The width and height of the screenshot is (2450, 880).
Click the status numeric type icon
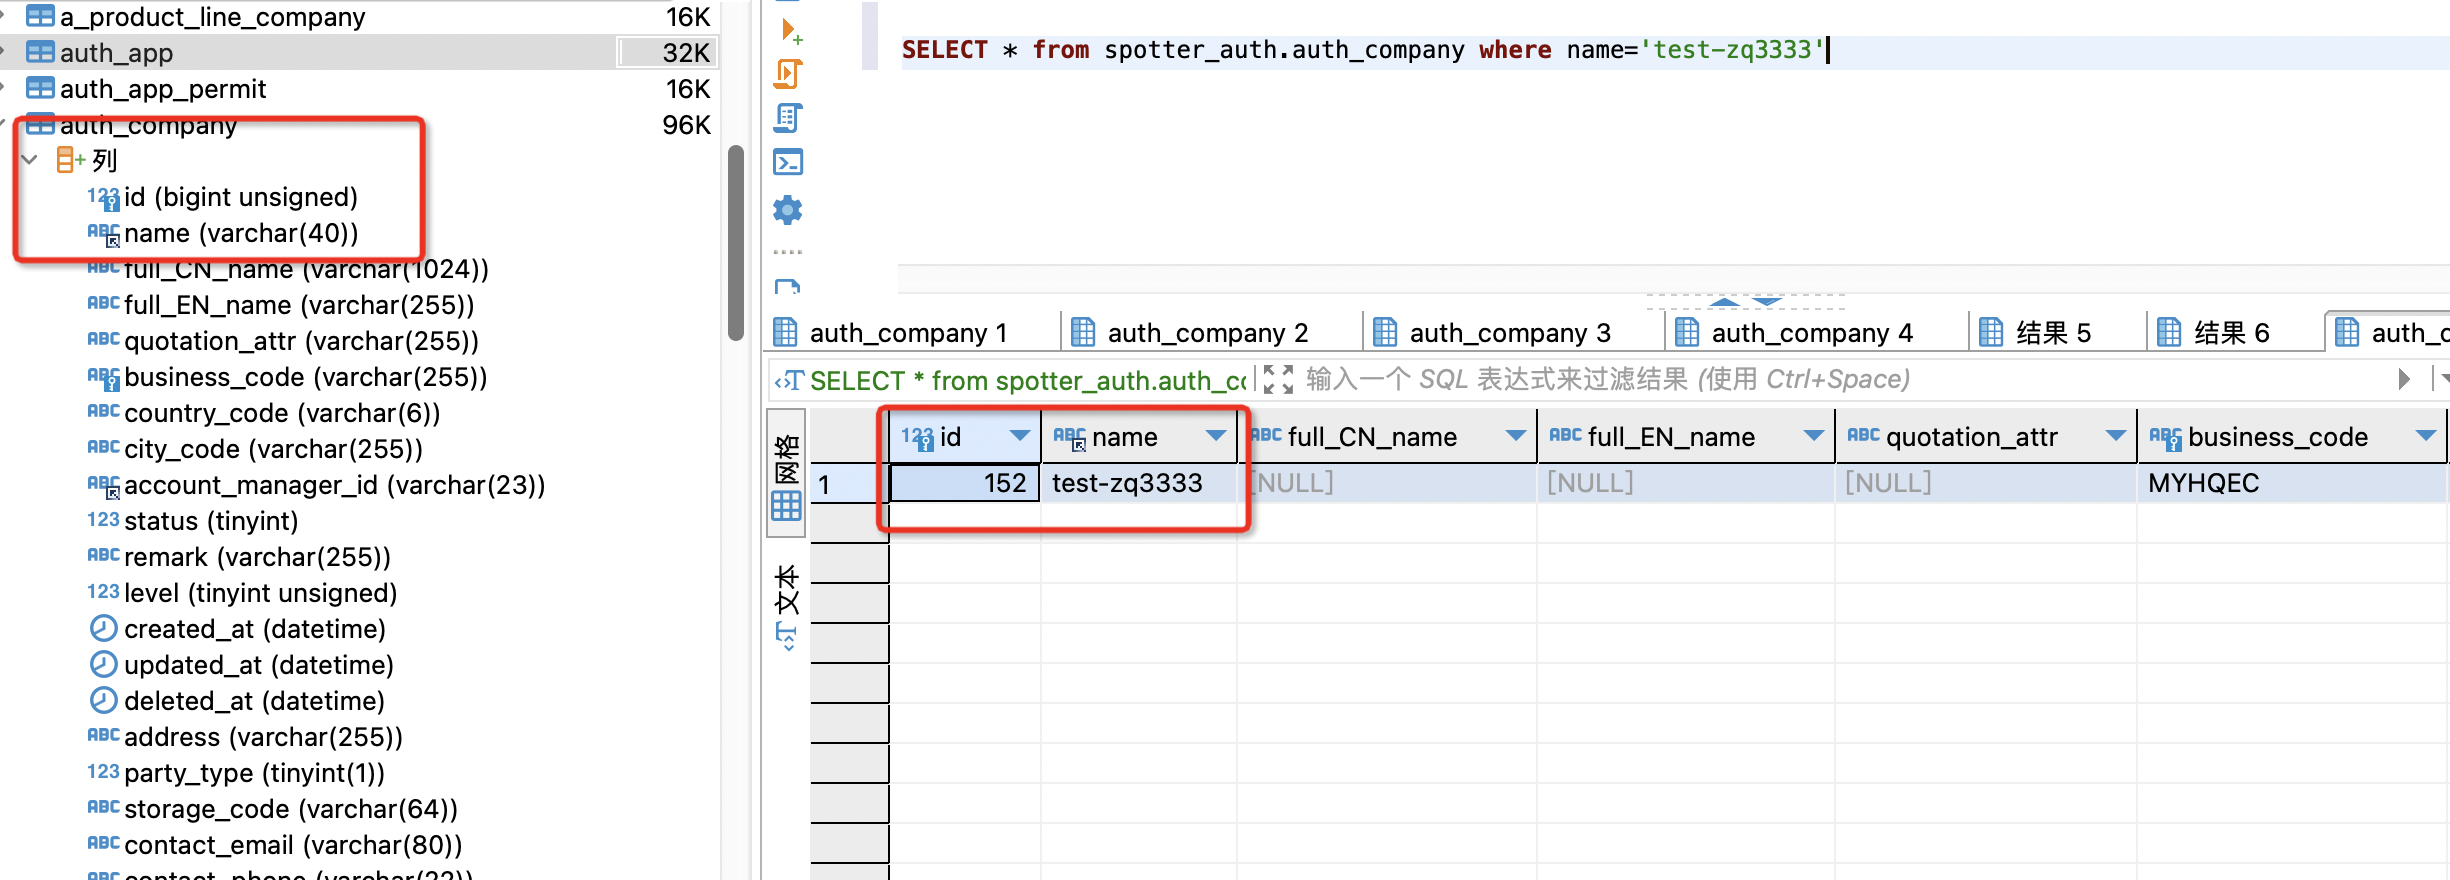pyautogui.click(x=103, y=520)
